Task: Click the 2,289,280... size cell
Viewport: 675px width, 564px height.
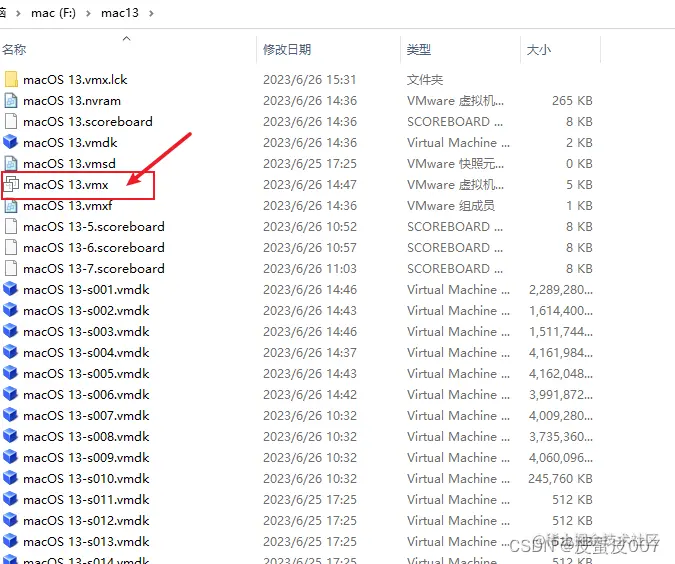Action: coord(561,290)
